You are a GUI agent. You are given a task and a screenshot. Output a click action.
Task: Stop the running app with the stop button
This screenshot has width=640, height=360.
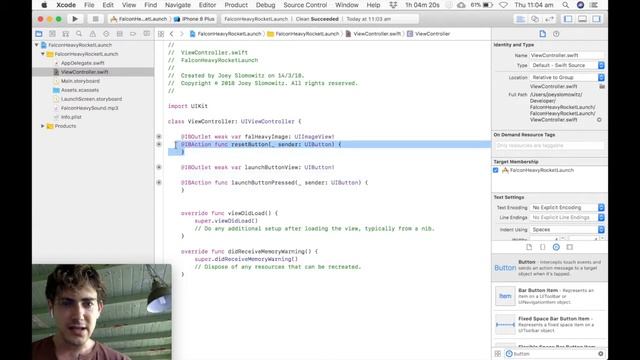tap(95, 19)
